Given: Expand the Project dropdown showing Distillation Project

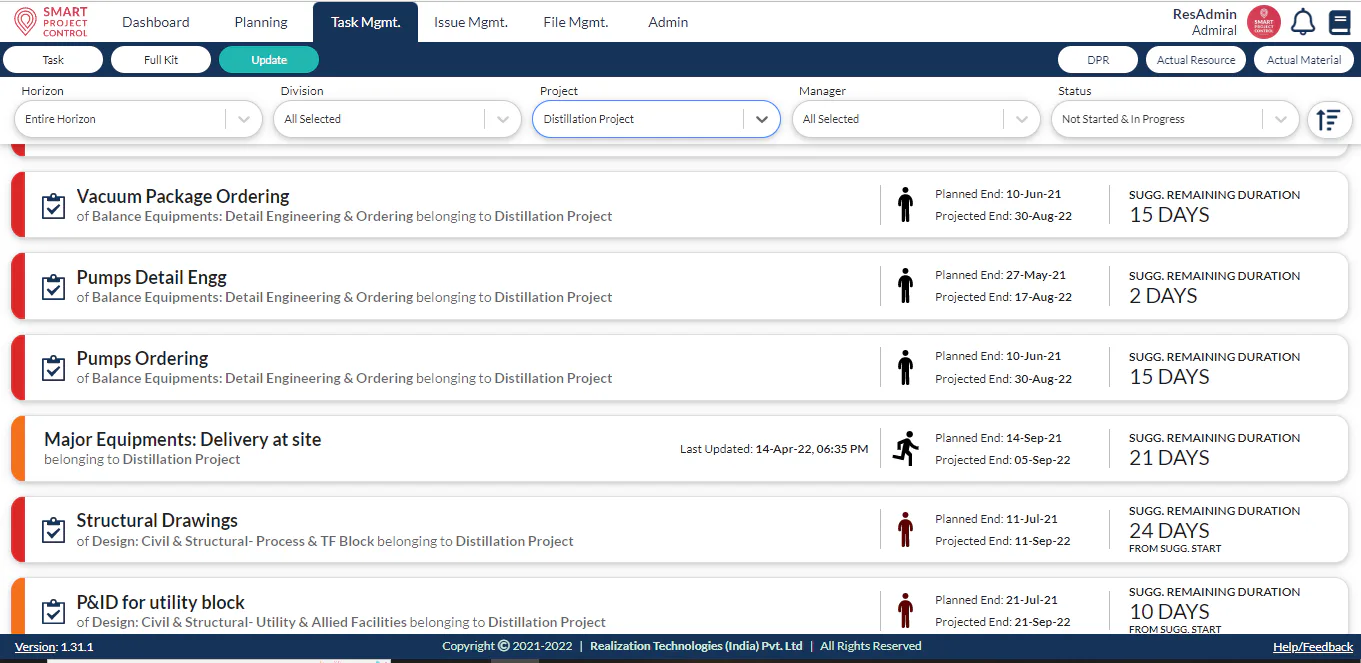Looking at the screenshot, I should click(761, 119).
